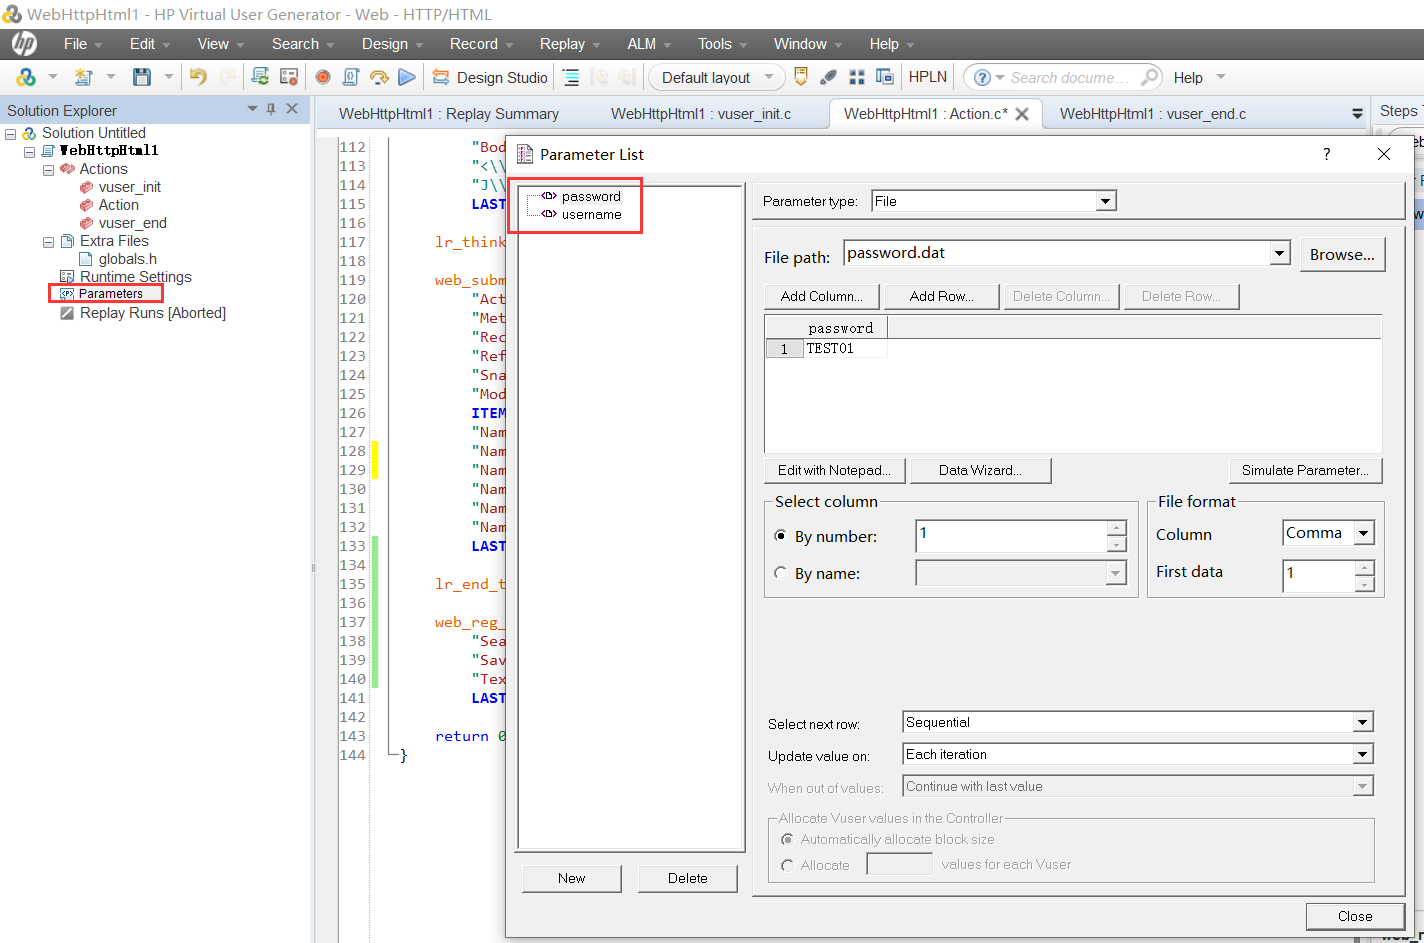This screenshot has height=943, width=1424.
Task: Collapse the WebHttpHtml1 script node
Action: pyautogui.click(x=30, y=151)
